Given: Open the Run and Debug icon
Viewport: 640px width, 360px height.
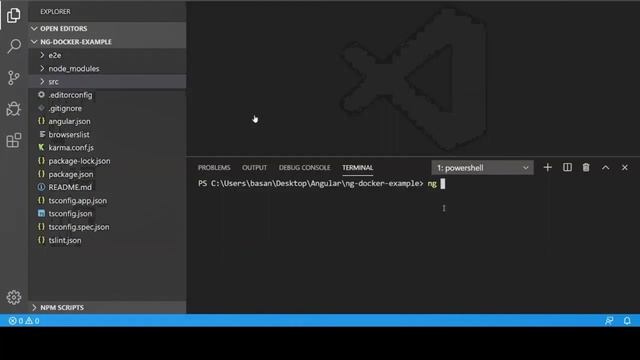Looking at the screenshot, I should [x=13, y=109].
